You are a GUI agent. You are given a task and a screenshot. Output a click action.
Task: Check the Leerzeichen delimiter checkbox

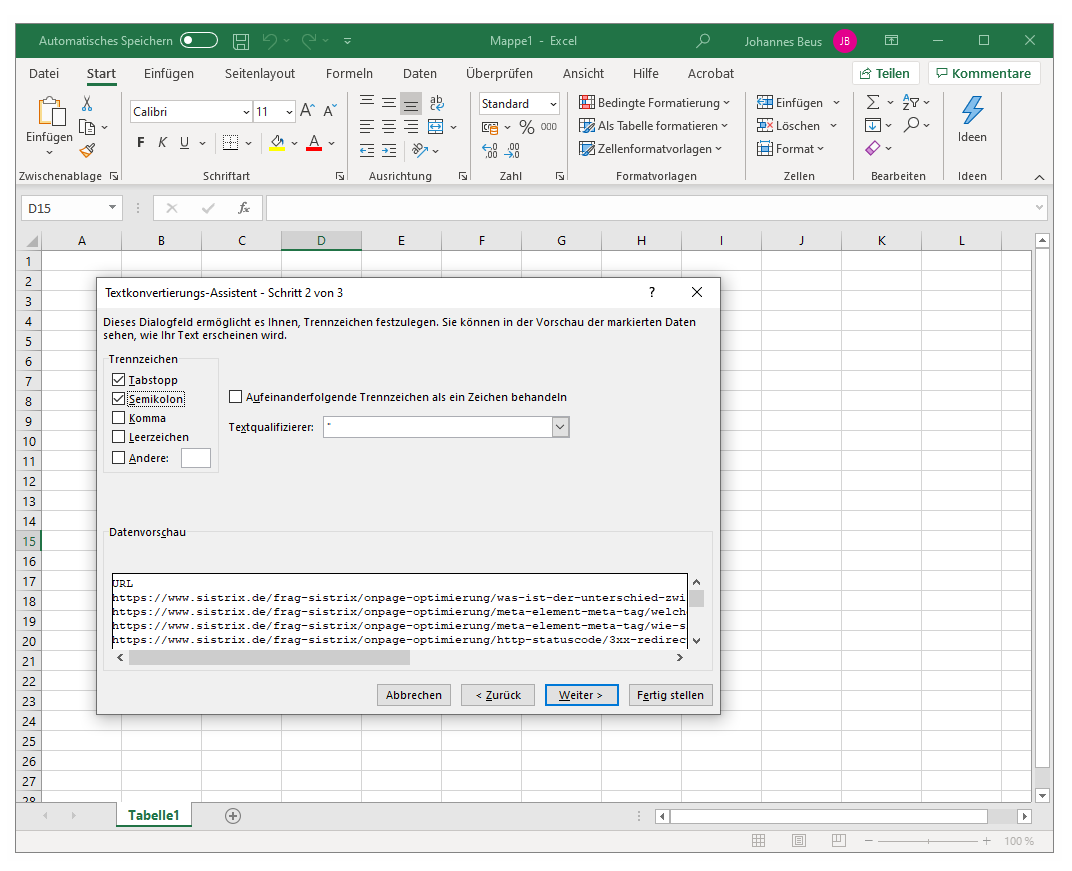click(x=119, y=437)
